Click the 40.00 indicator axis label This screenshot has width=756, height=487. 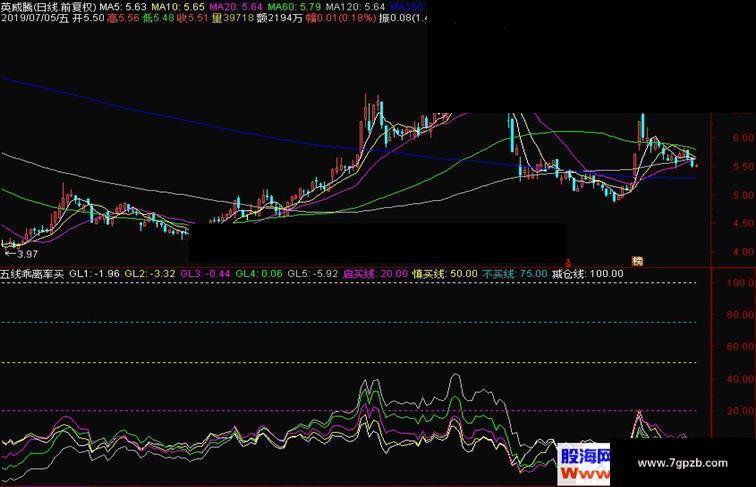coord(741,379)
